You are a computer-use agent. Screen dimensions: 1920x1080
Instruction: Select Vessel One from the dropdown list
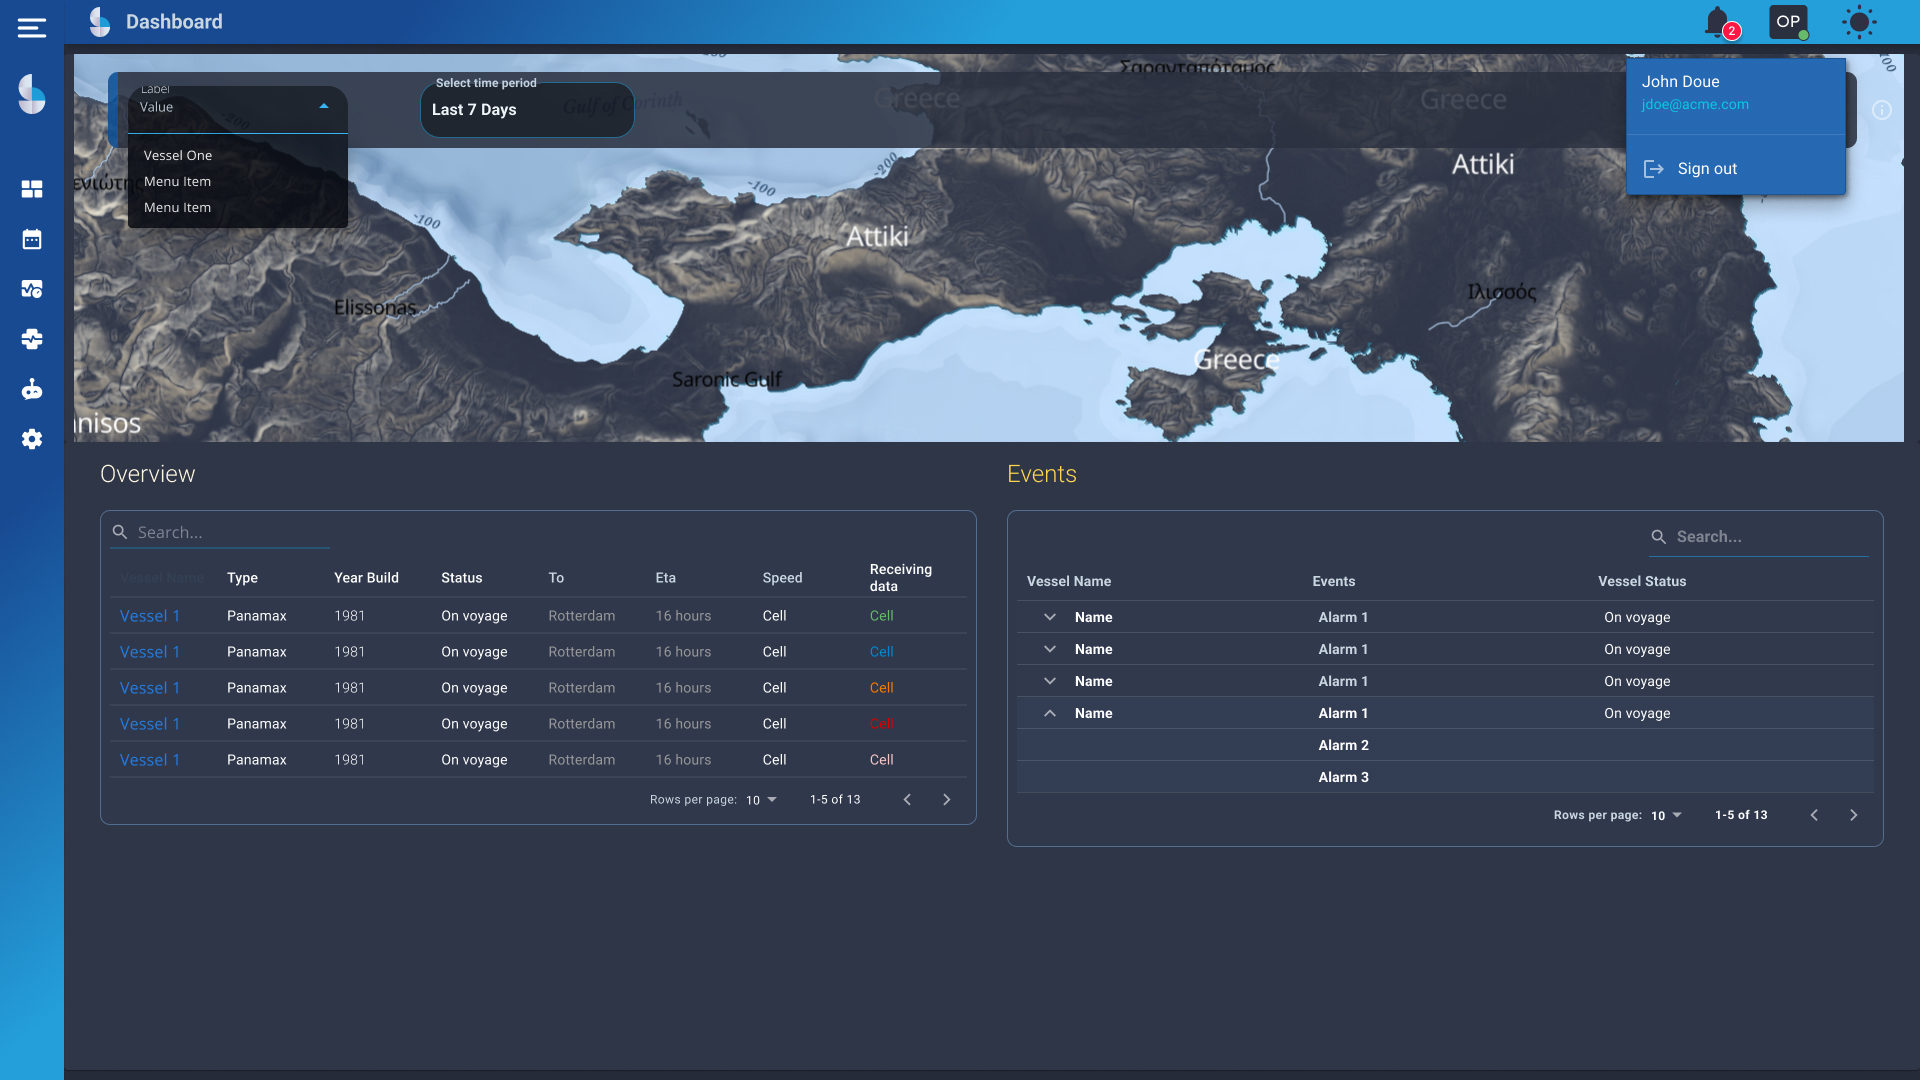tap(238, 155)
